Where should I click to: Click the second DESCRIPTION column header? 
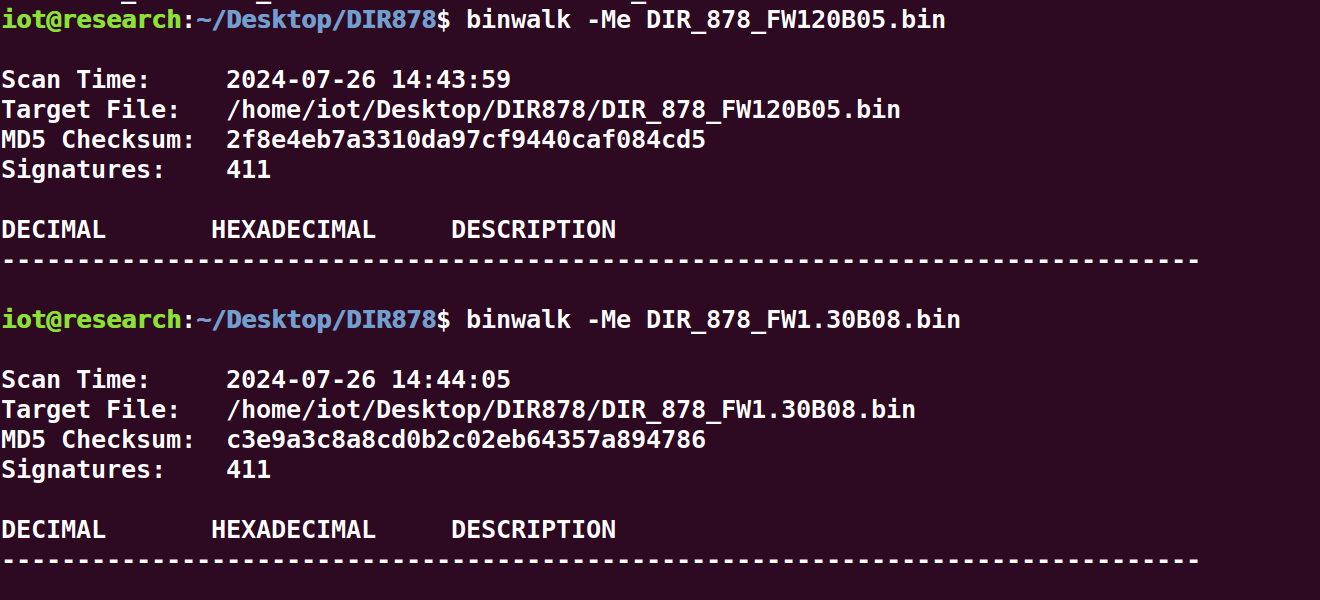click(x=533, y=529)
